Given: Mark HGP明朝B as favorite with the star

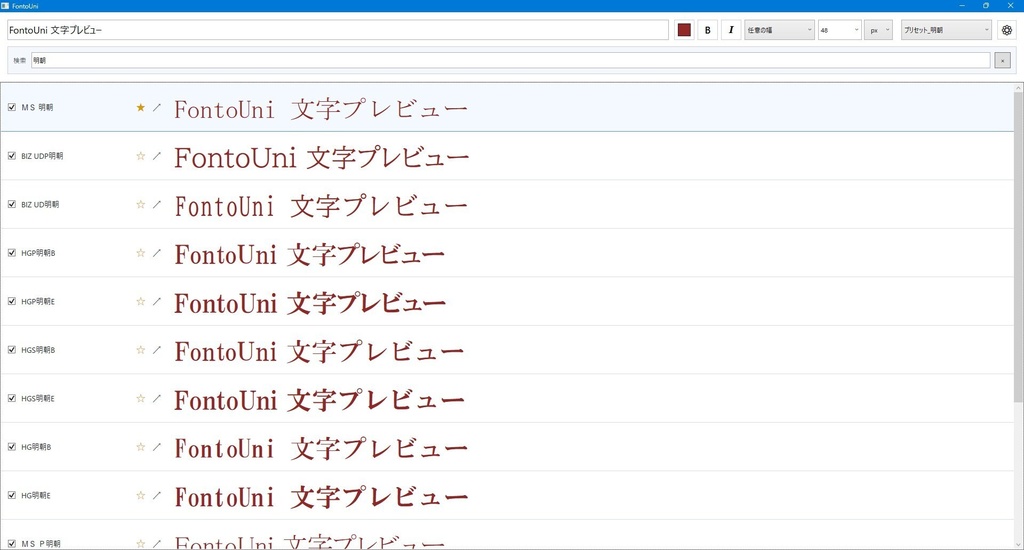Looking at the screenshot, I should point(140,253).
